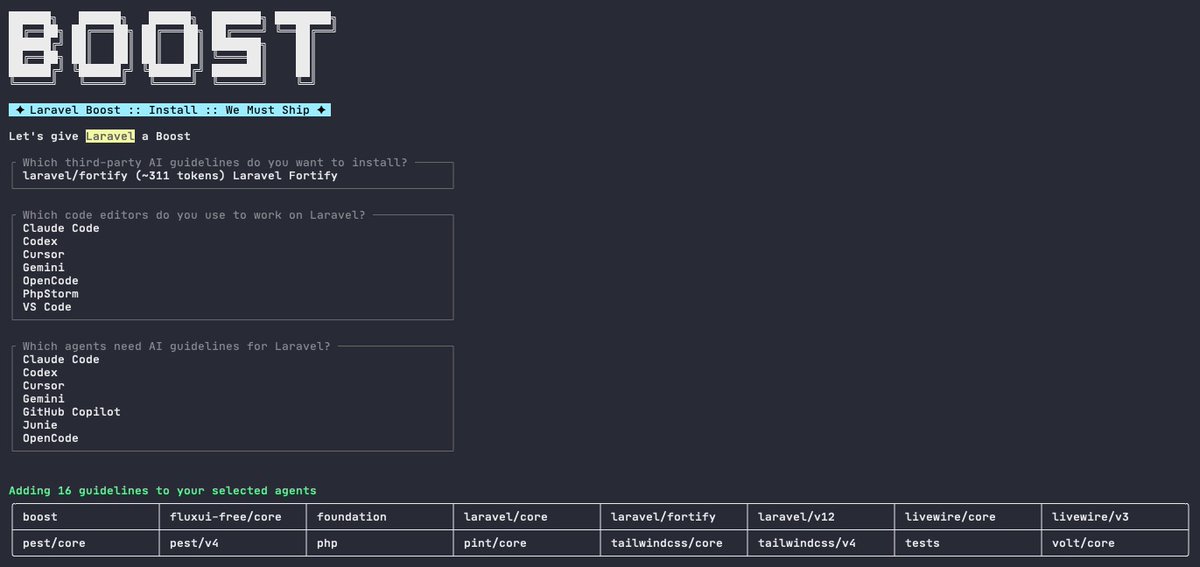Click the "Laravel Boost :: Install :: We Must Ship" banner
This screenshot has width=1200, height=567.
pyautogui.click(x=170, y=110)
